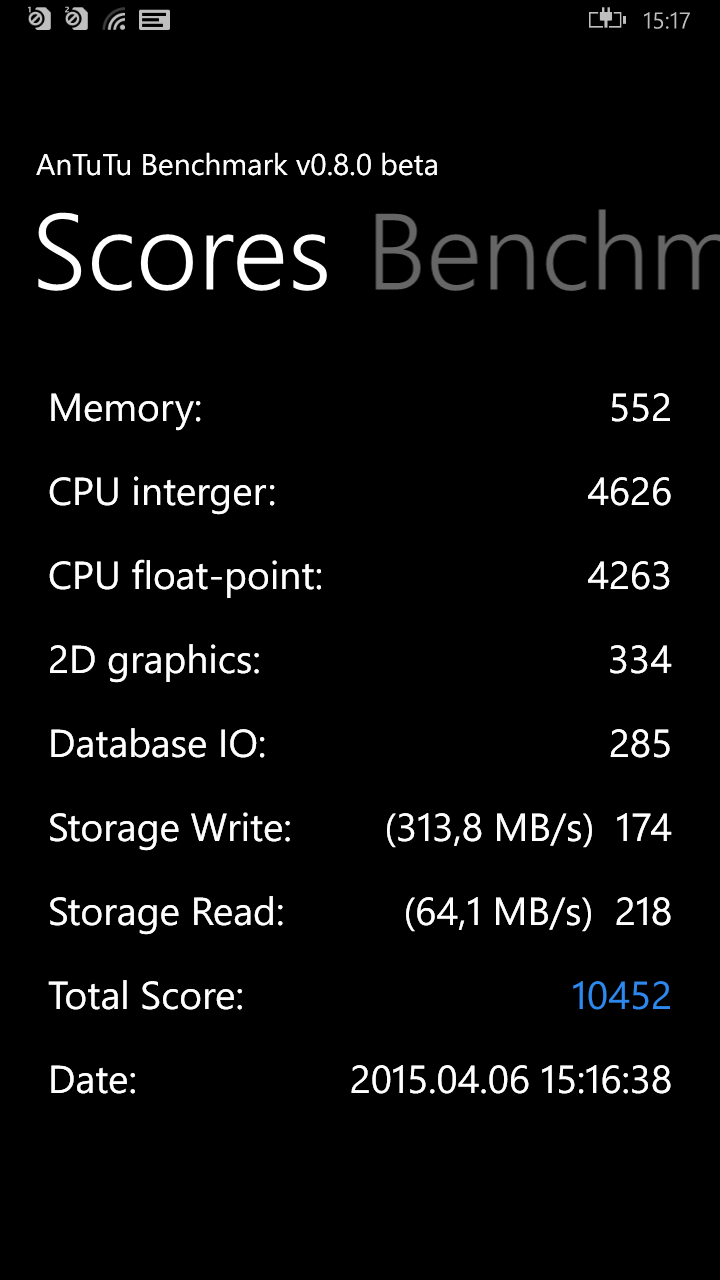720x1280 pixels.
Task: Tap the SIM 2 signal status icon
Action: tap(77, 18)
